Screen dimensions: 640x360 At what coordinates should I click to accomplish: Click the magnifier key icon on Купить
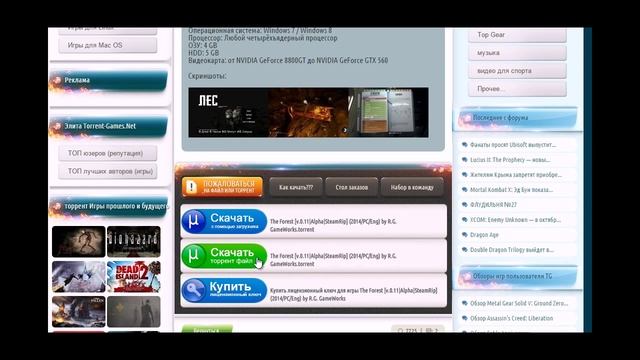point(193,291)
